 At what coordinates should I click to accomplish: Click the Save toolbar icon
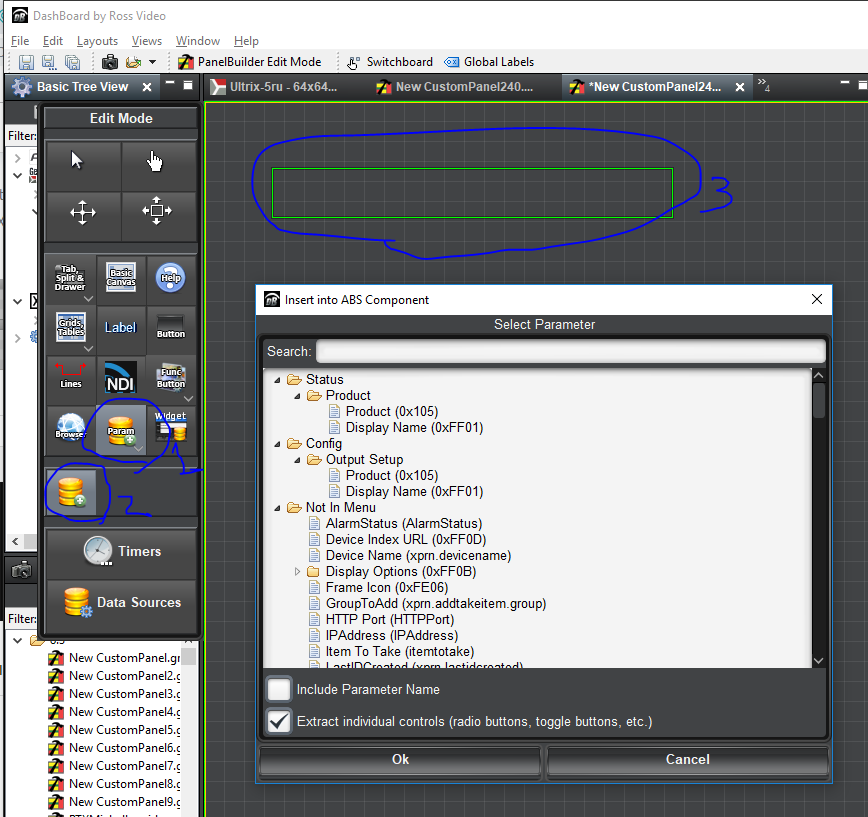[x=26, y=62]
